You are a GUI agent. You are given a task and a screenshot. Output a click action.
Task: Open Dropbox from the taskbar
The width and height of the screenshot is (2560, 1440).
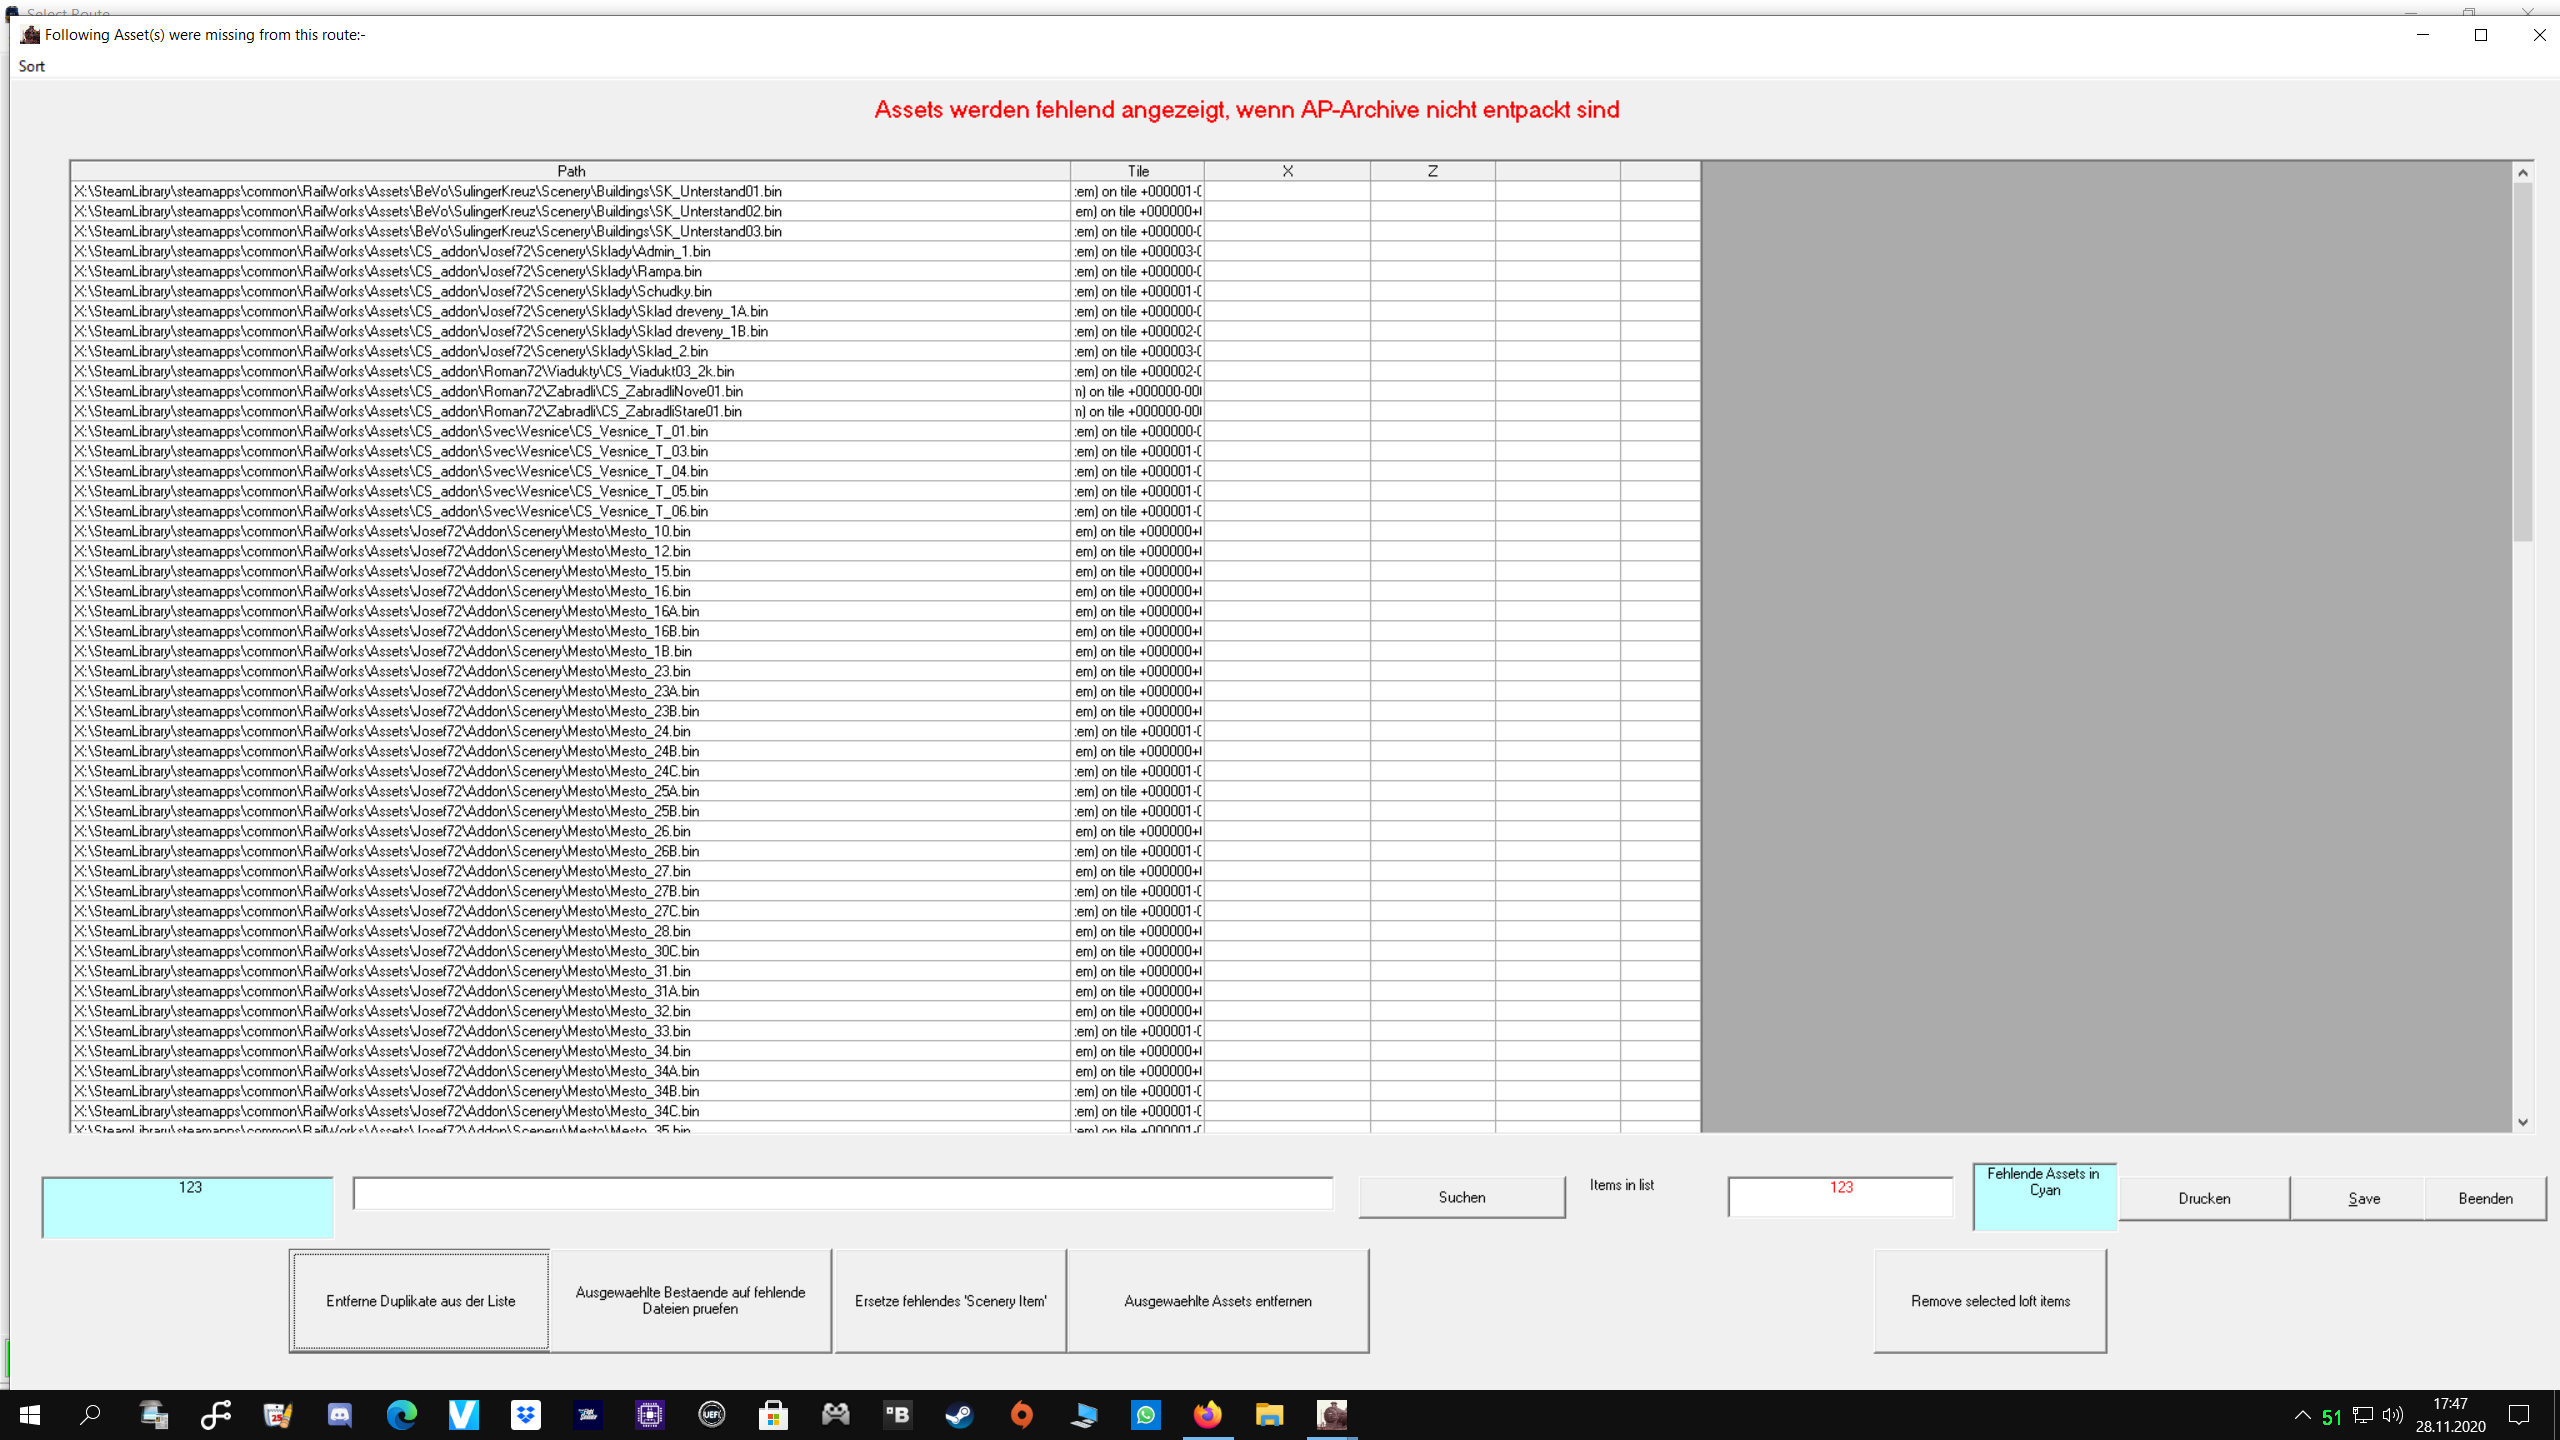(525, 1414)
